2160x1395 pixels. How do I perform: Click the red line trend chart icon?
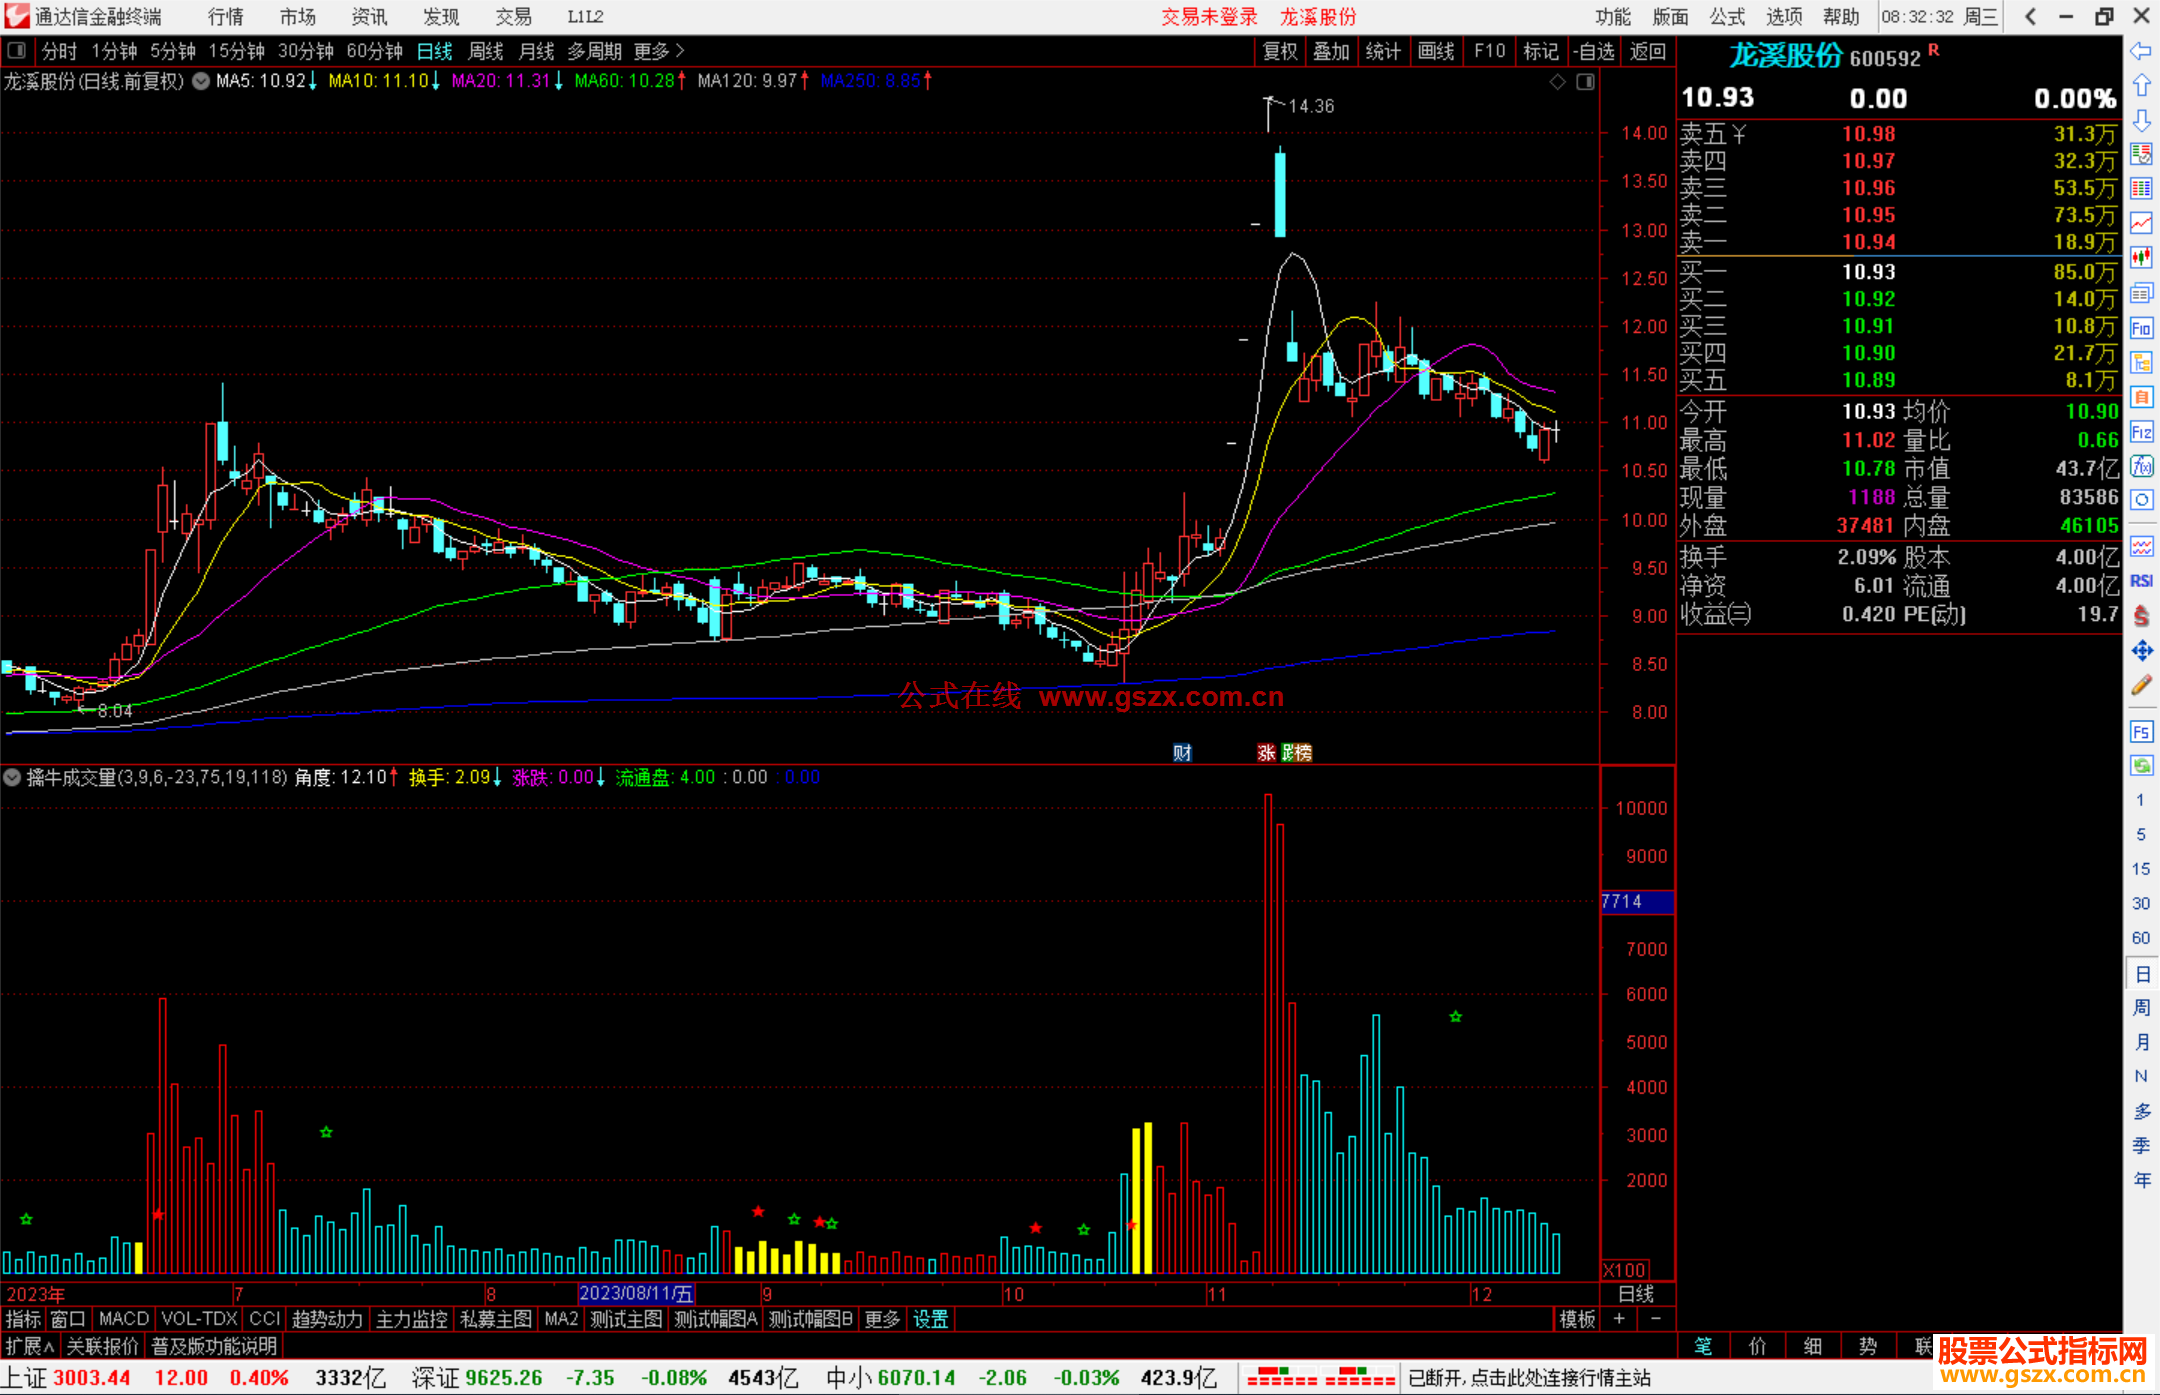(x=2141, y=223)
